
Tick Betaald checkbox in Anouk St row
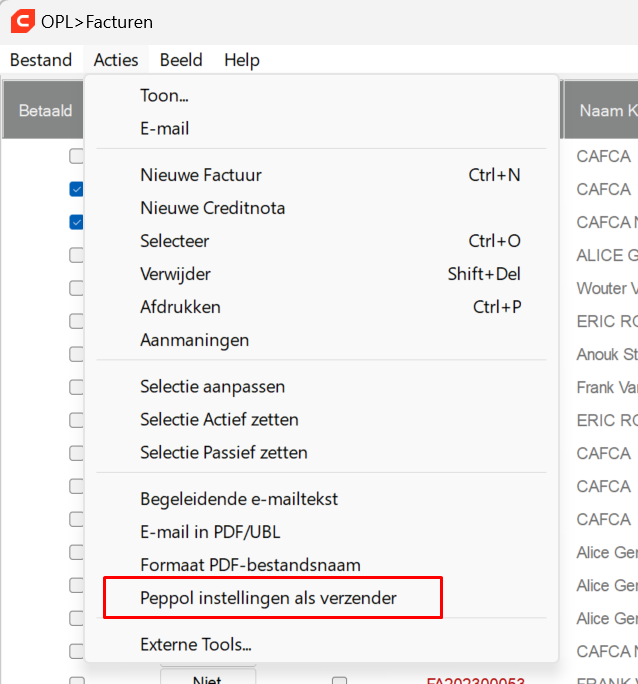tap(77, 354)
